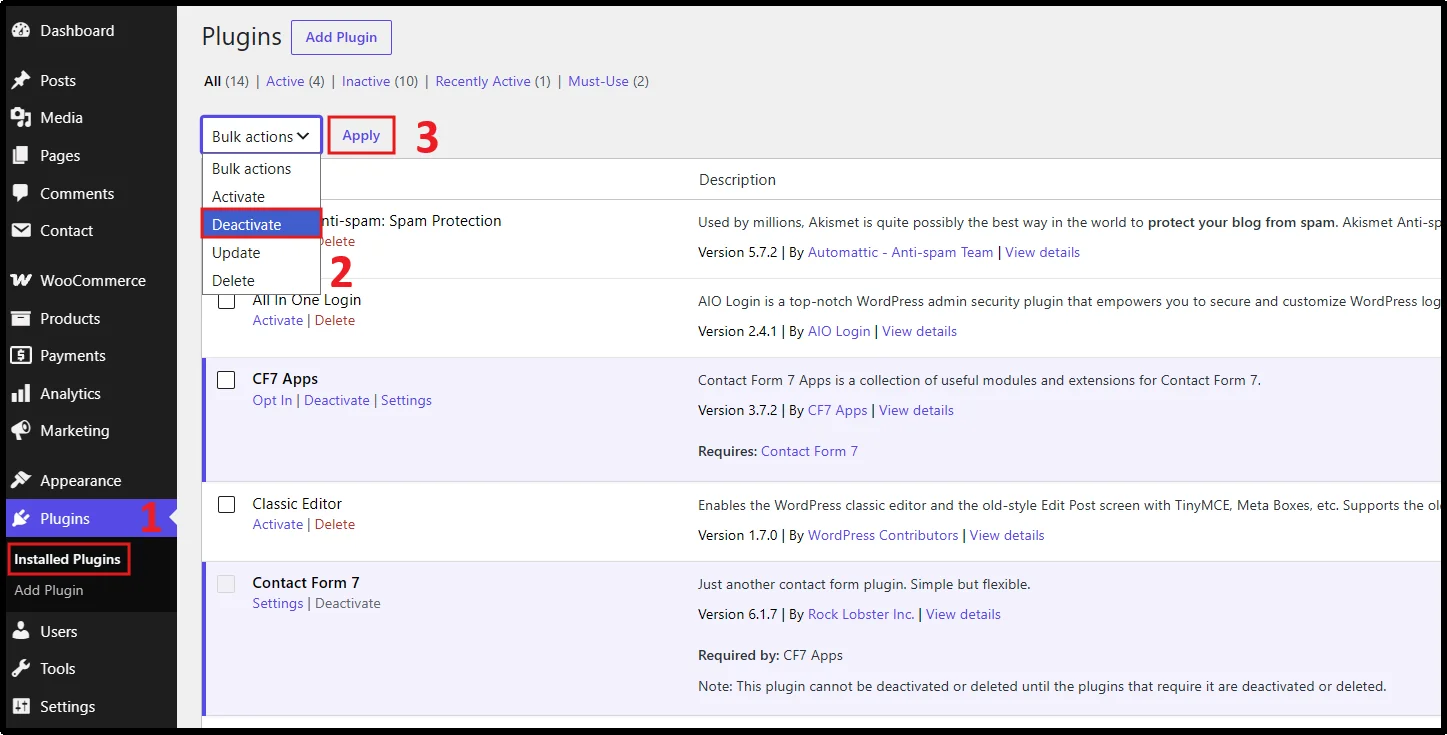
Task: Click the Settings sliders icon
Action: pyautogui.click(x=20, y=707)
